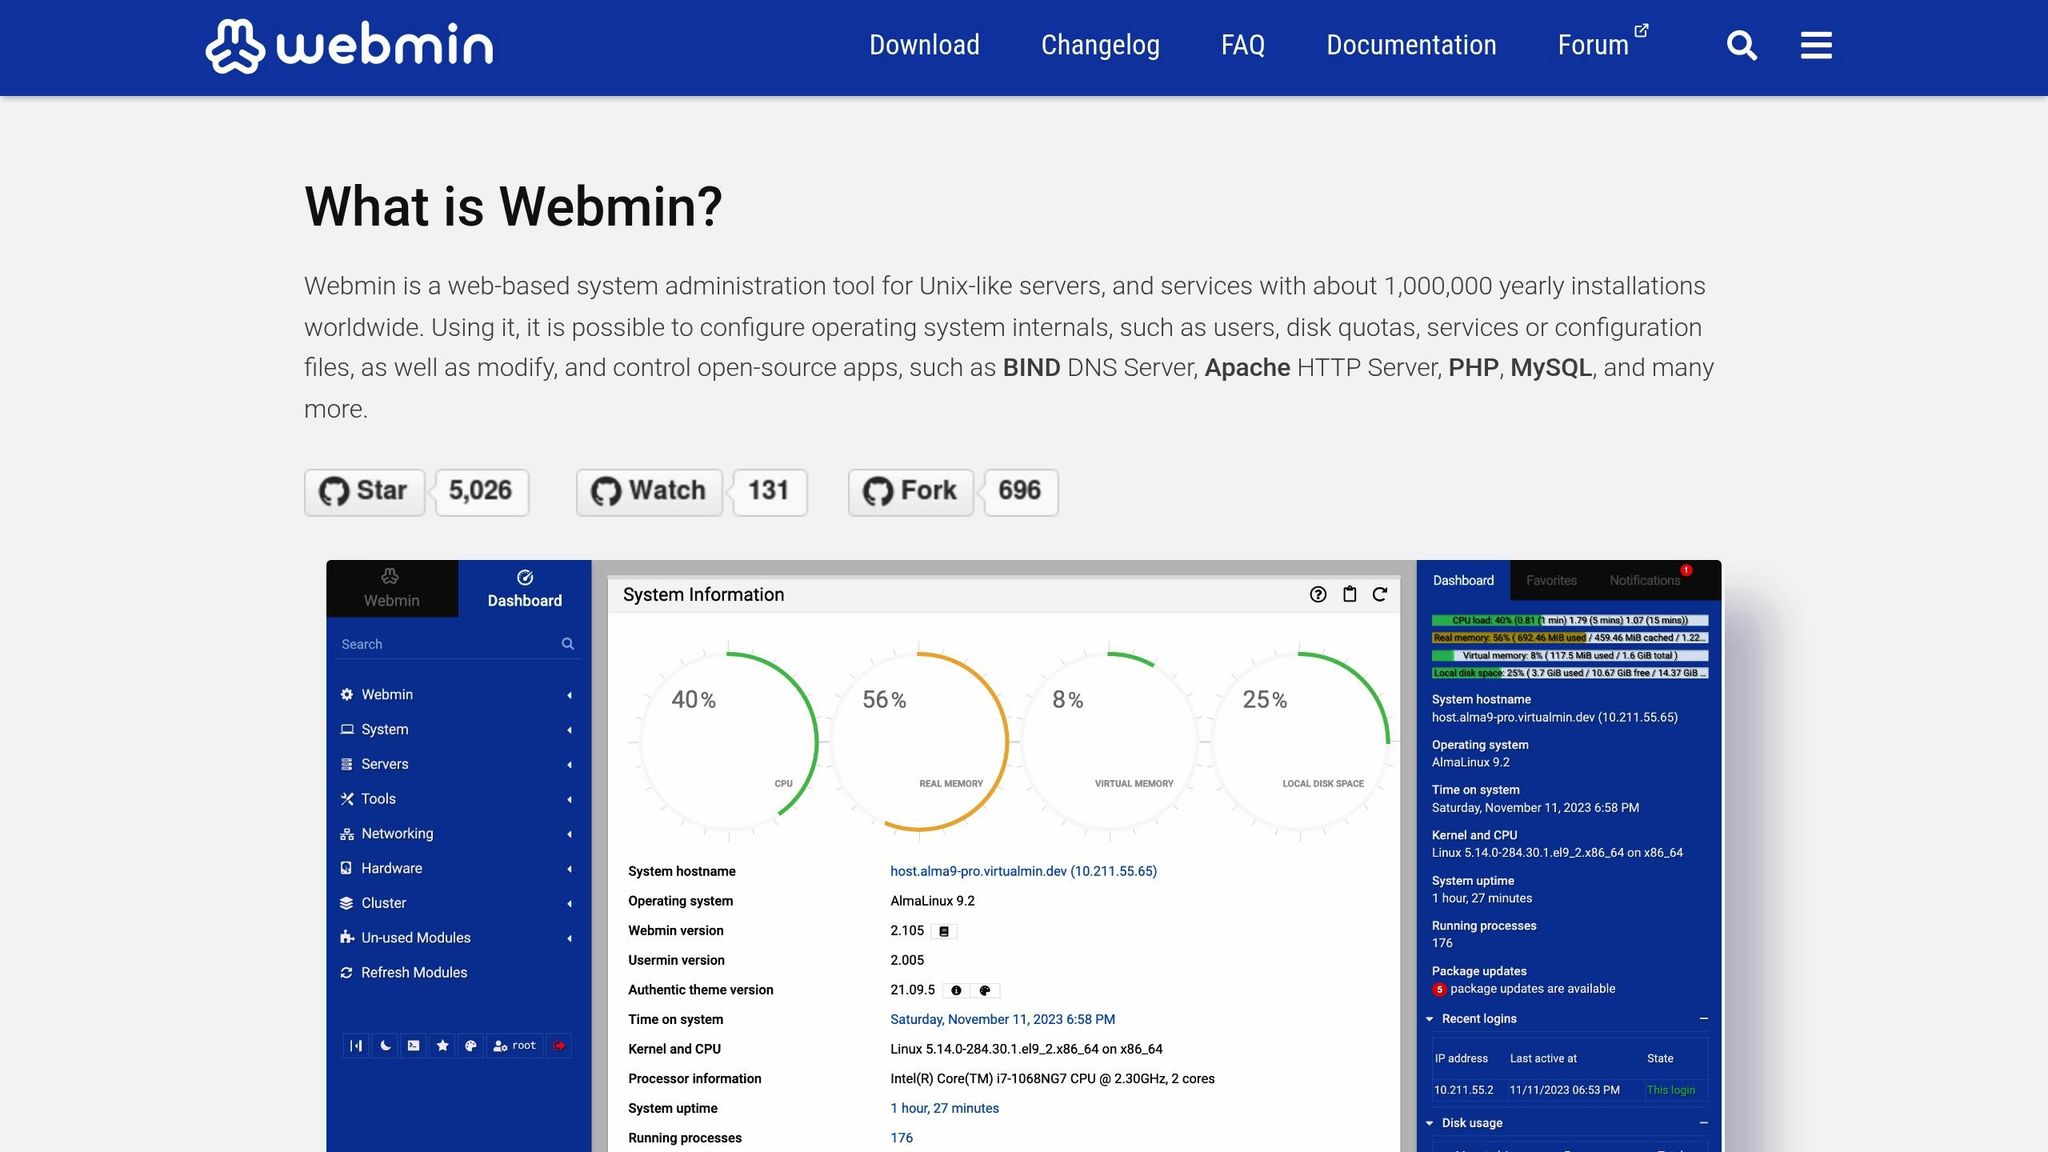Click the arrow beside Un-used Modules

pos(570,938)
